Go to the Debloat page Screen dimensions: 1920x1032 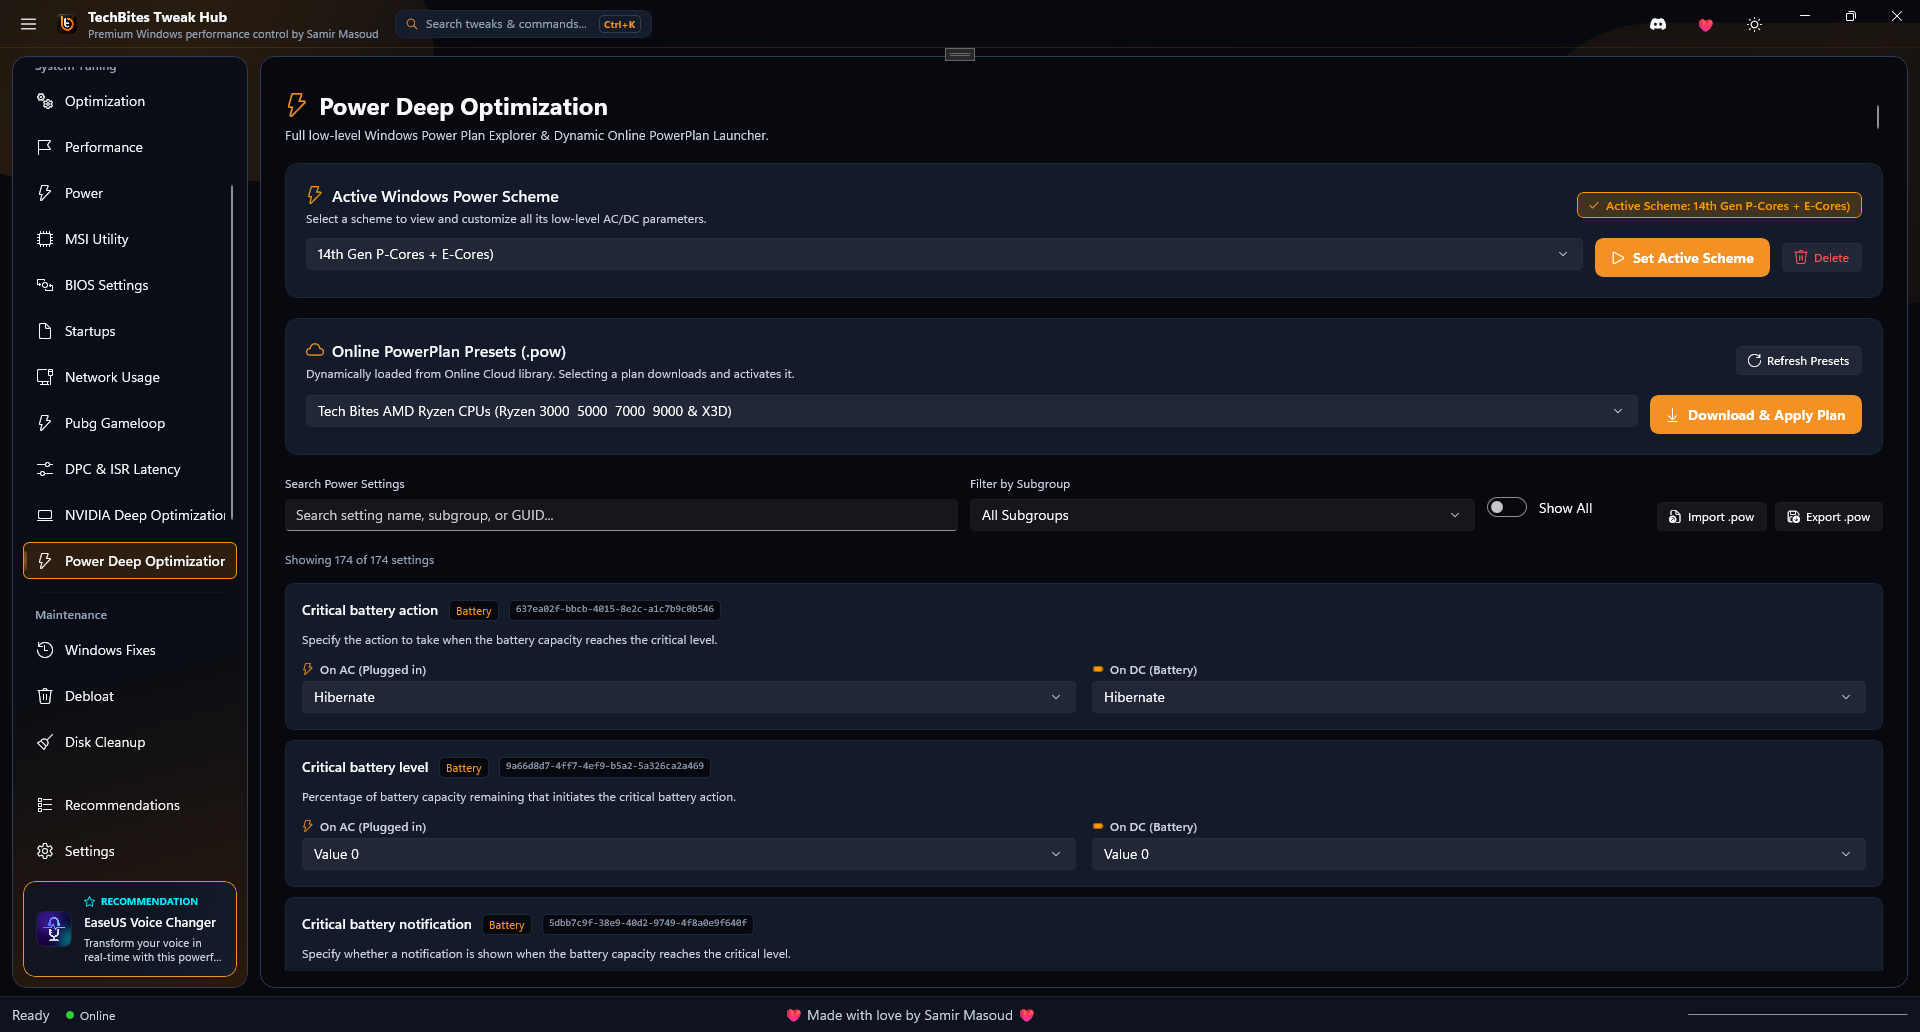pos(130,696)
